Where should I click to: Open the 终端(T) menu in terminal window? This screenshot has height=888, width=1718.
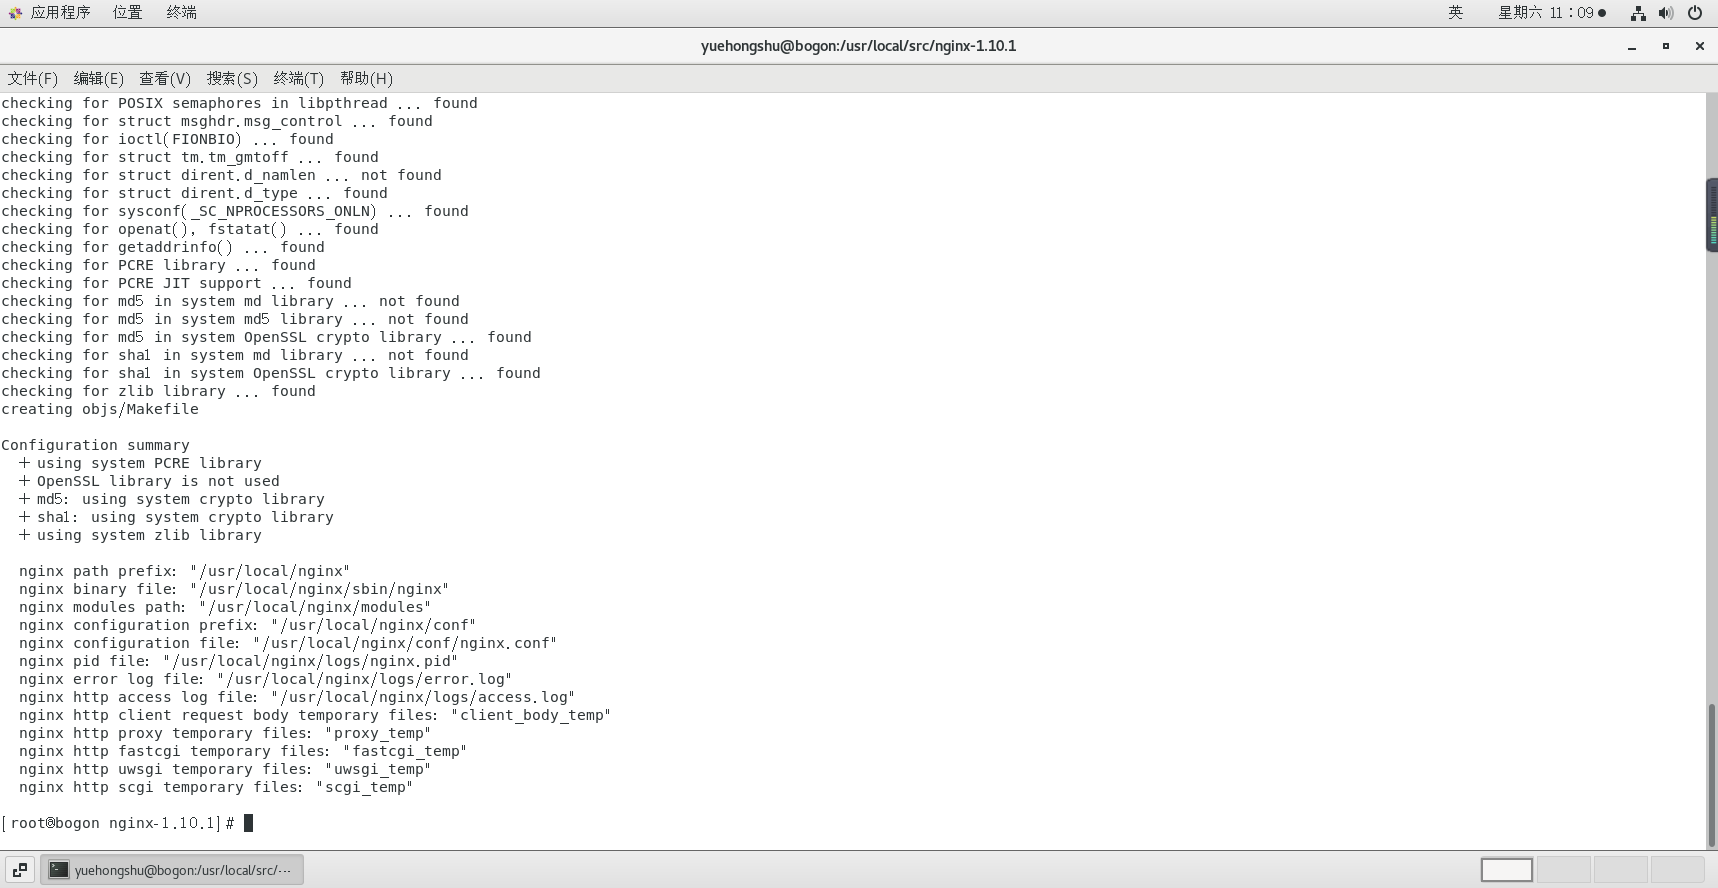298,78
